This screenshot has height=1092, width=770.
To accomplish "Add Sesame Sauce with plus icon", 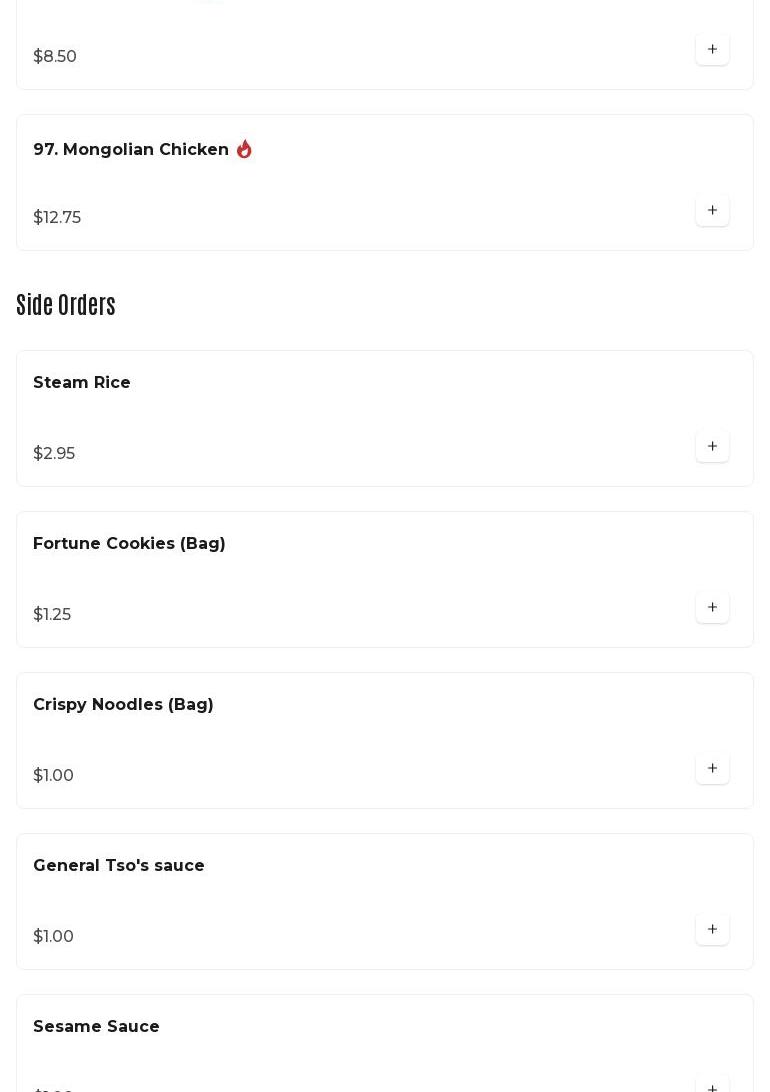I will (712, 1085).
